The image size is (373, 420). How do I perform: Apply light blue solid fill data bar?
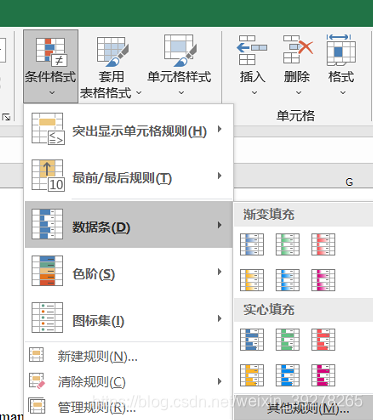tap(288, 375)
